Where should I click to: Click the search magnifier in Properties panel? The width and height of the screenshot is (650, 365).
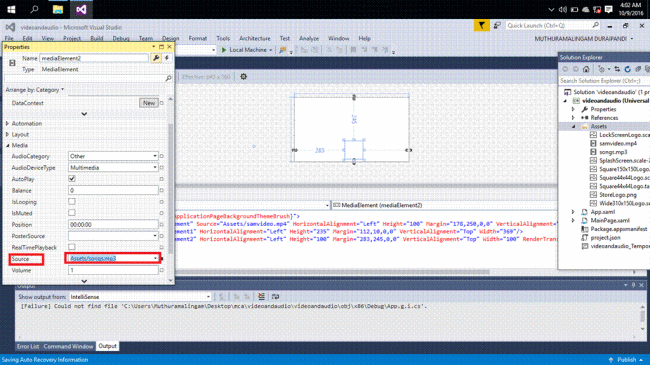pos(168,78)
